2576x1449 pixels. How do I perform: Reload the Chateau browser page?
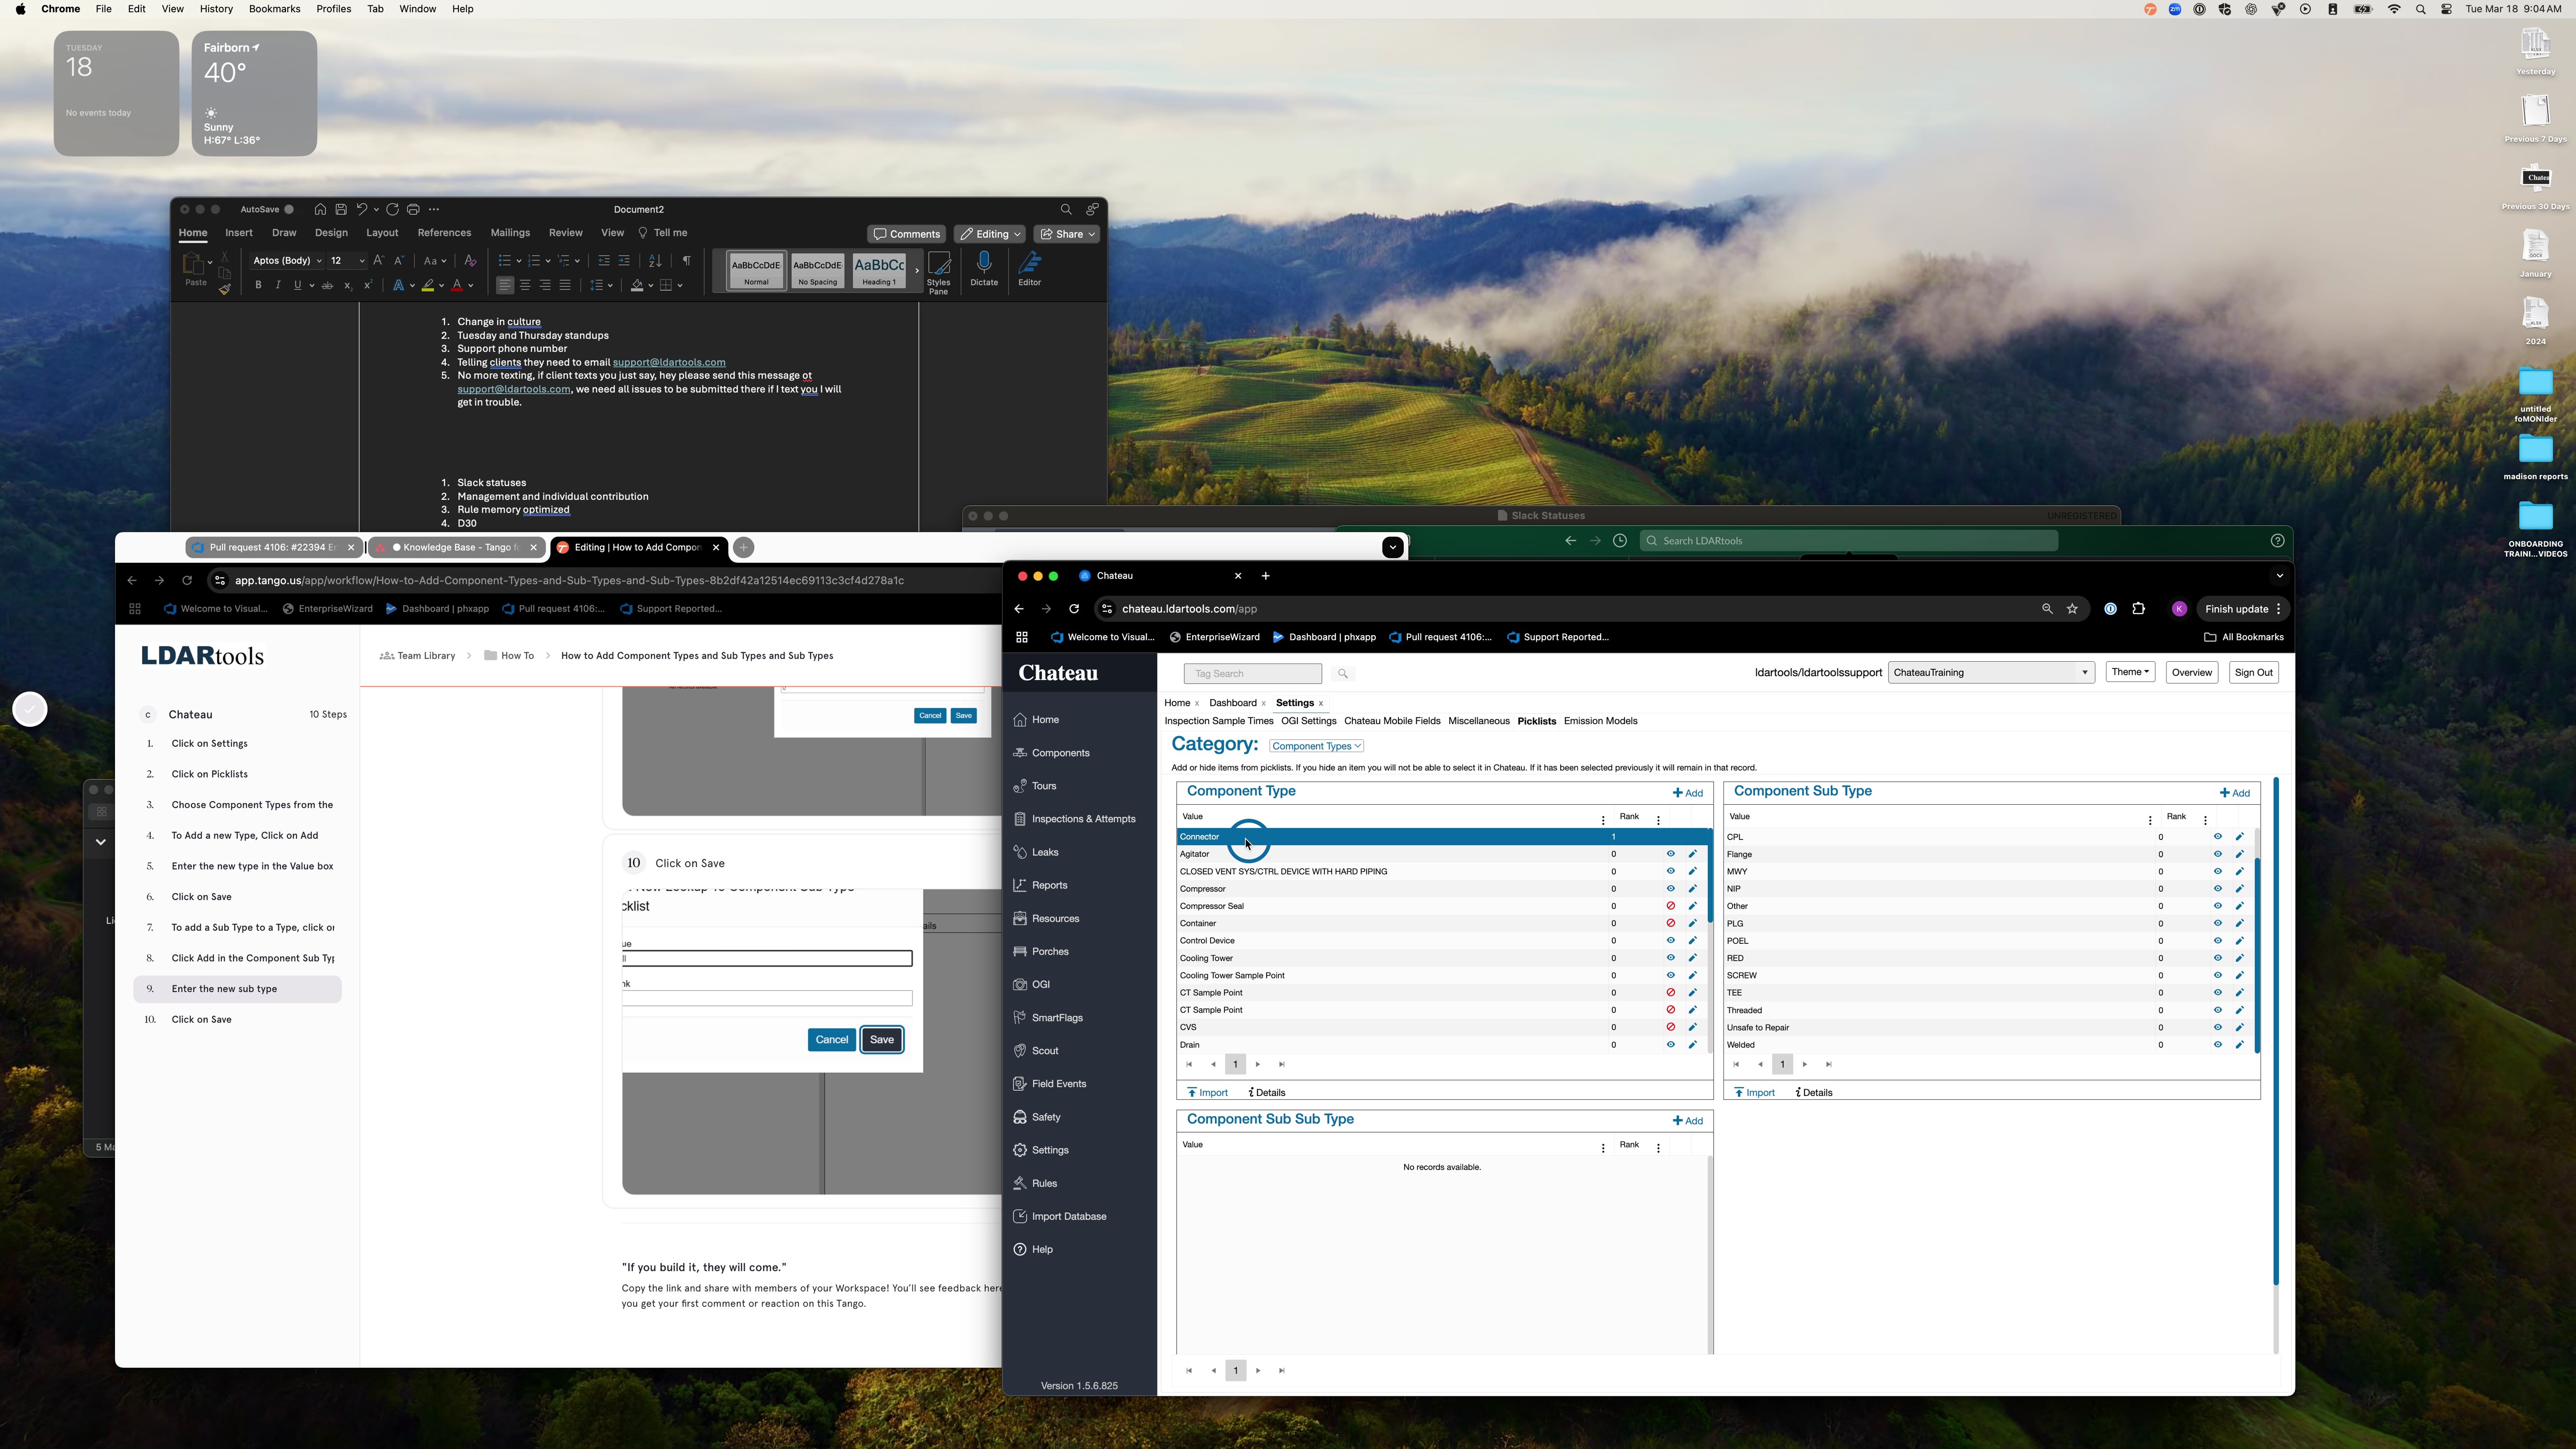(x=1074, y=609)
